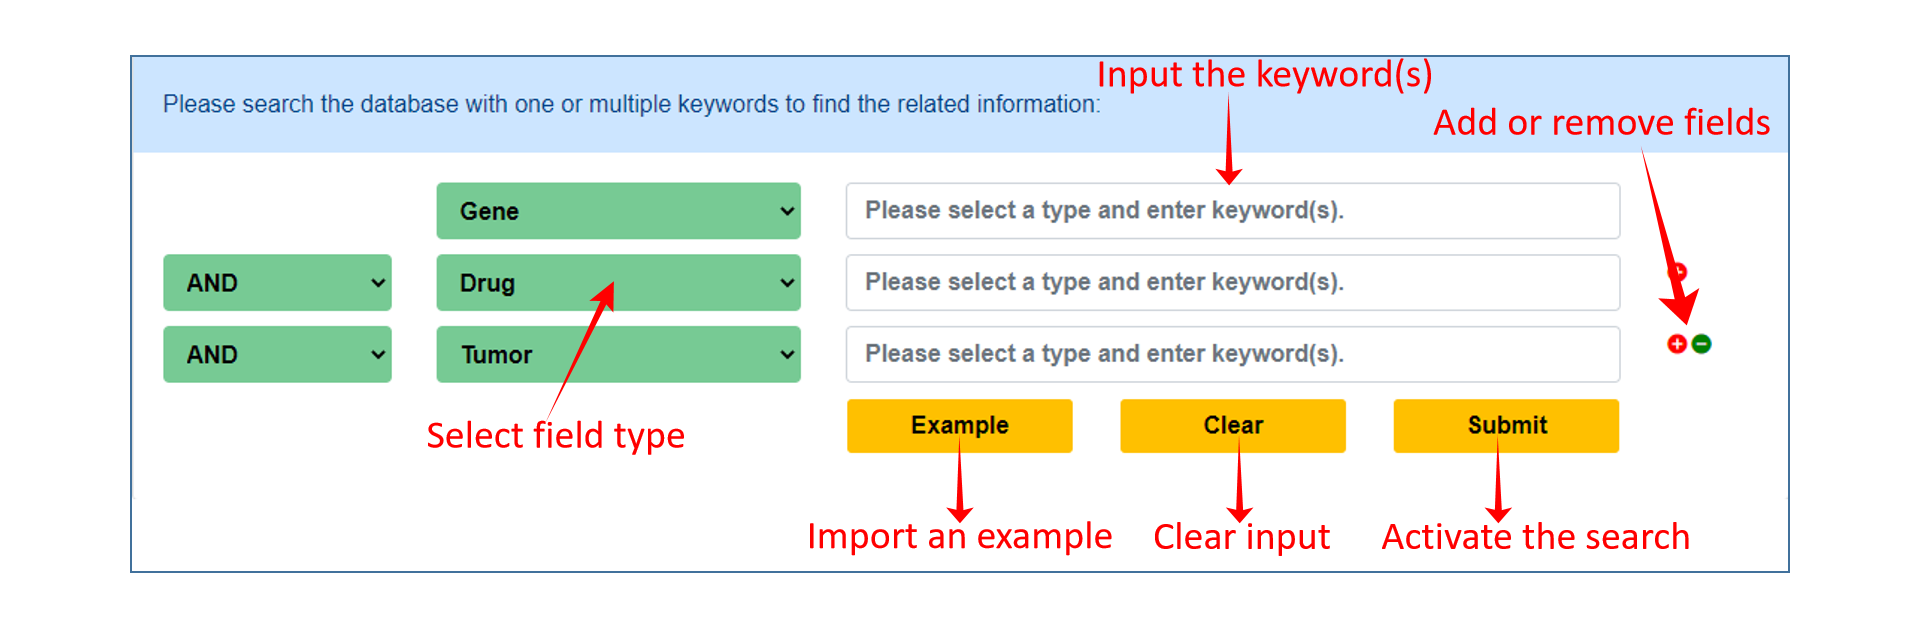Screen dimensions: 1920x637
Task: Click the red plus icon beside the Drug row
Action: point(1678,271)
